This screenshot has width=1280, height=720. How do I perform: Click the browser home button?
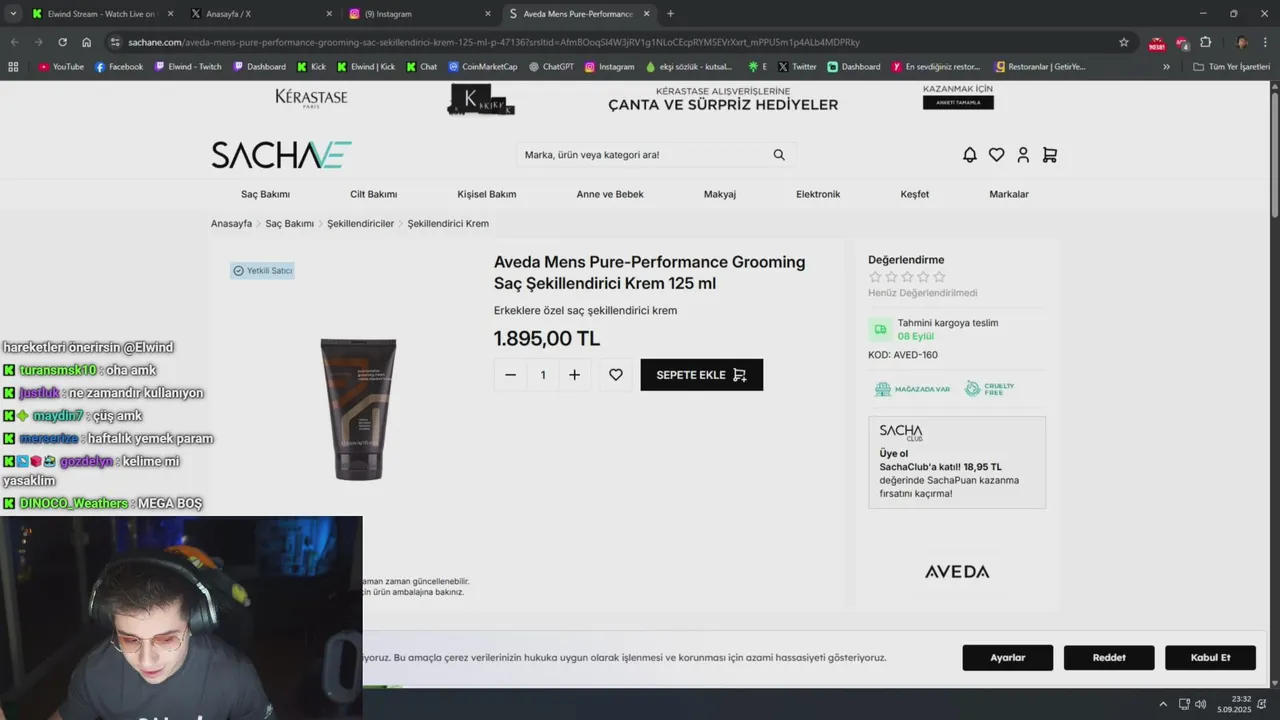click(86, 42)
